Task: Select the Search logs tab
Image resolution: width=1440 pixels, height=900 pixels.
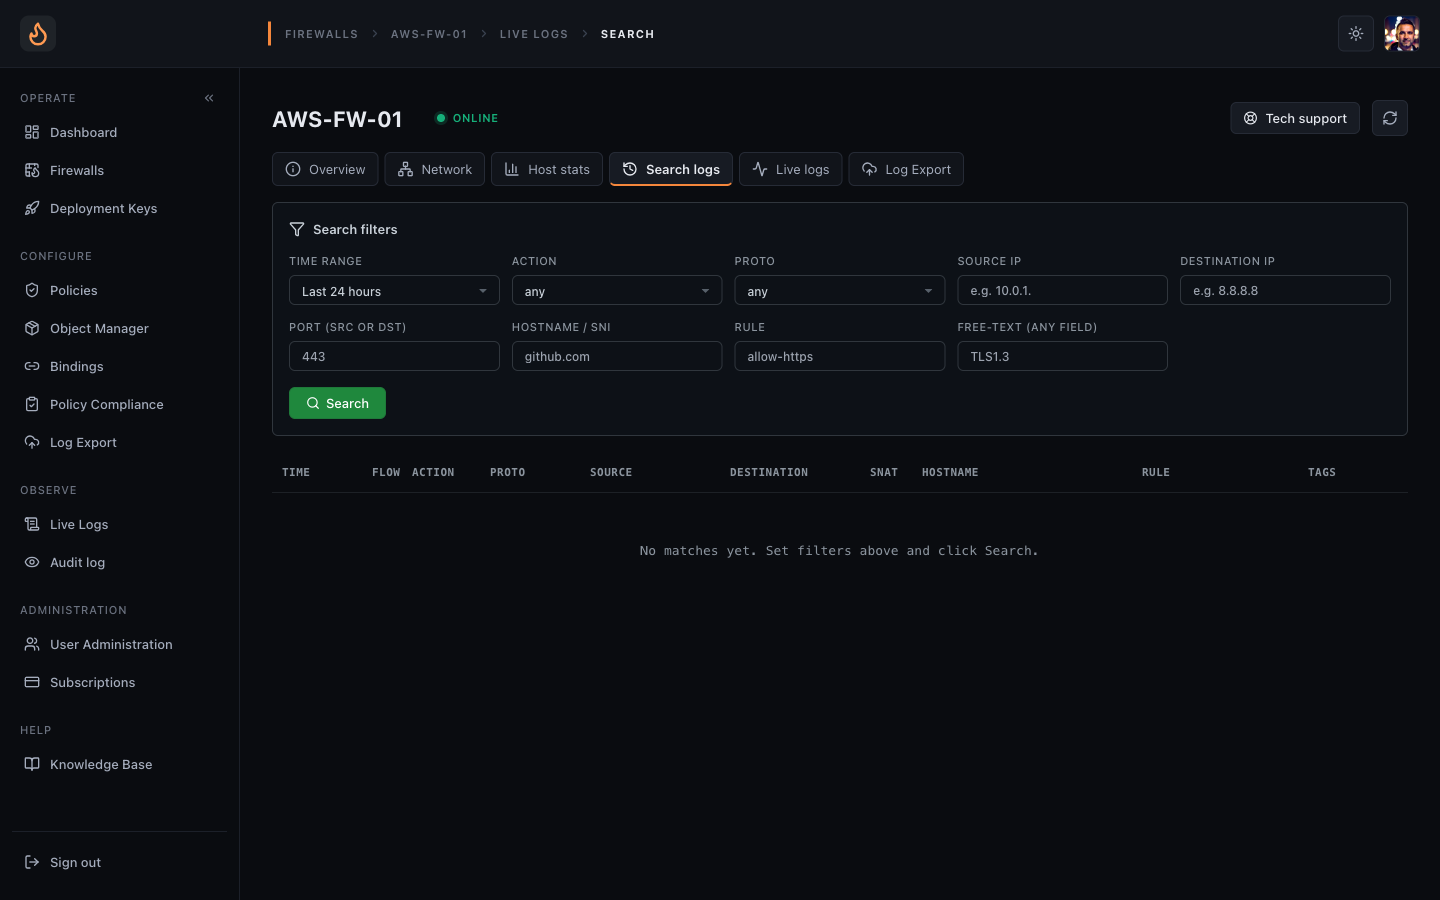Action: click(671, 169)
